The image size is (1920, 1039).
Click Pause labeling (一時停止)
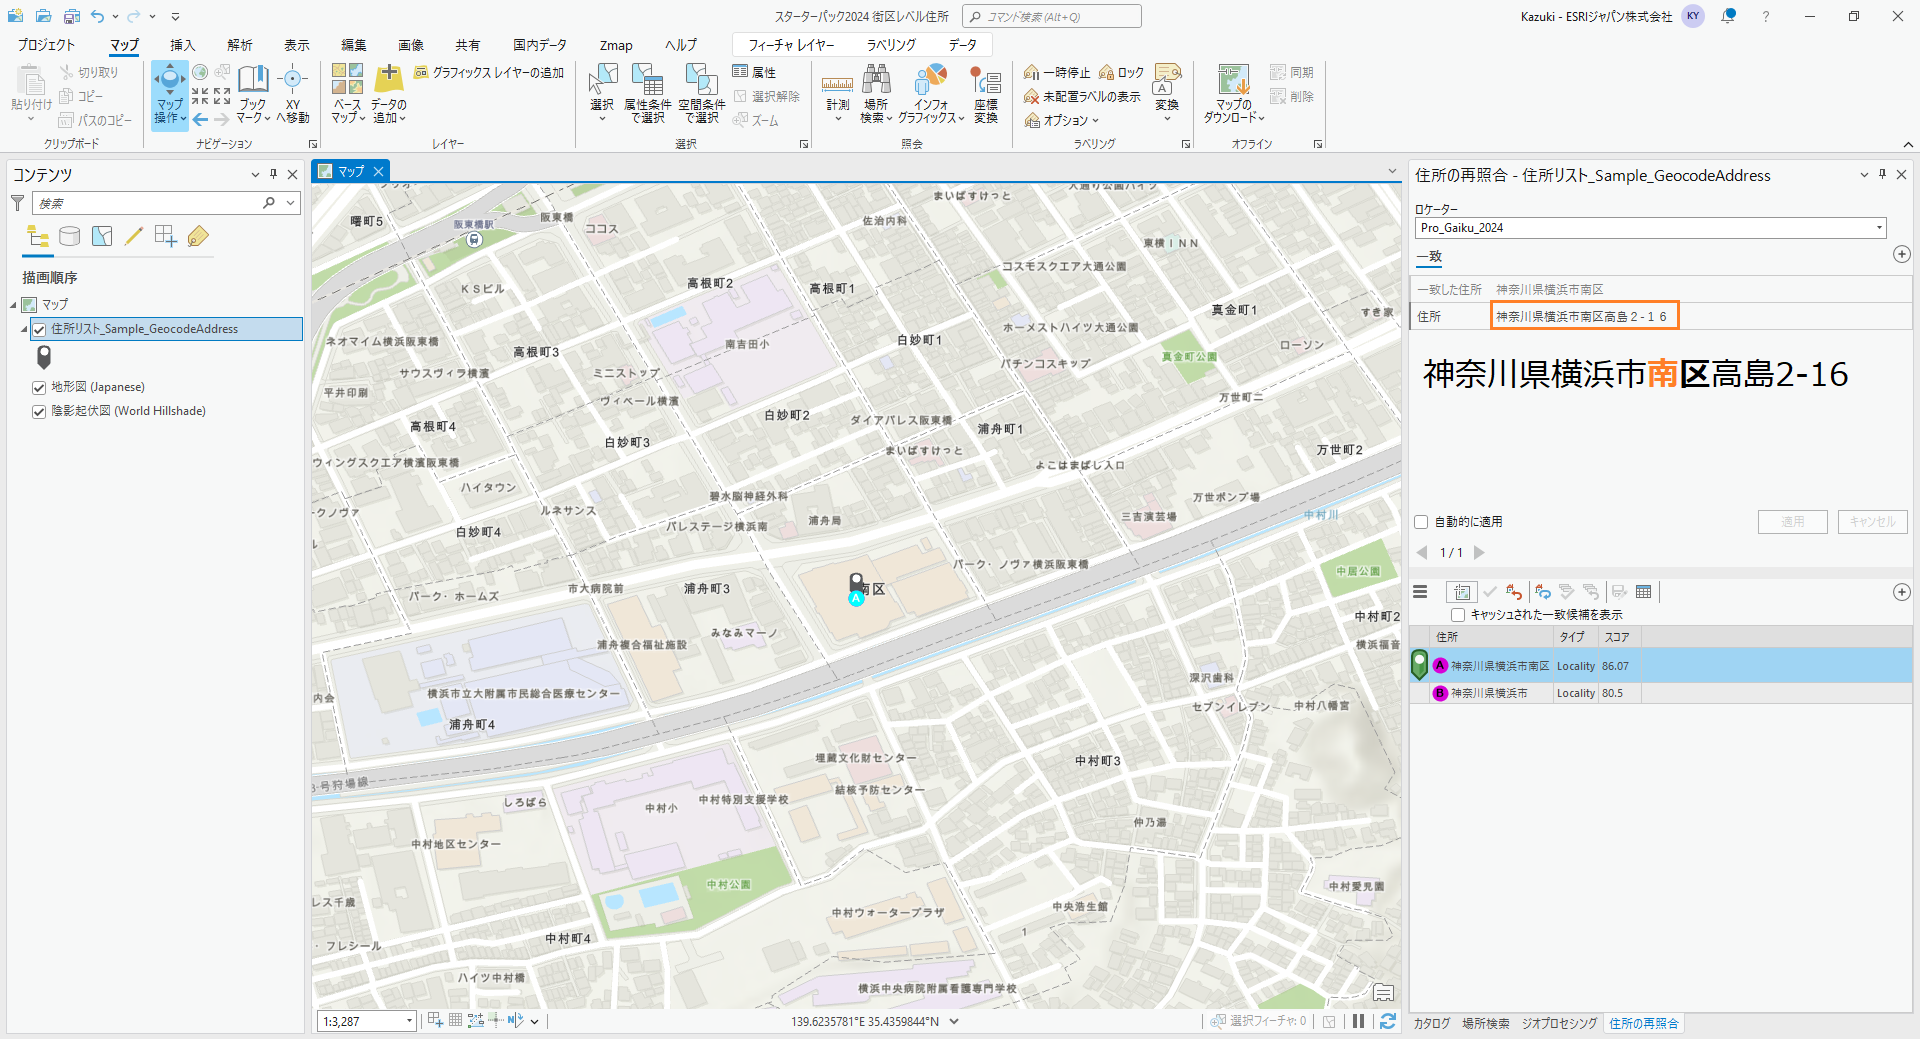pos(1057,72)
